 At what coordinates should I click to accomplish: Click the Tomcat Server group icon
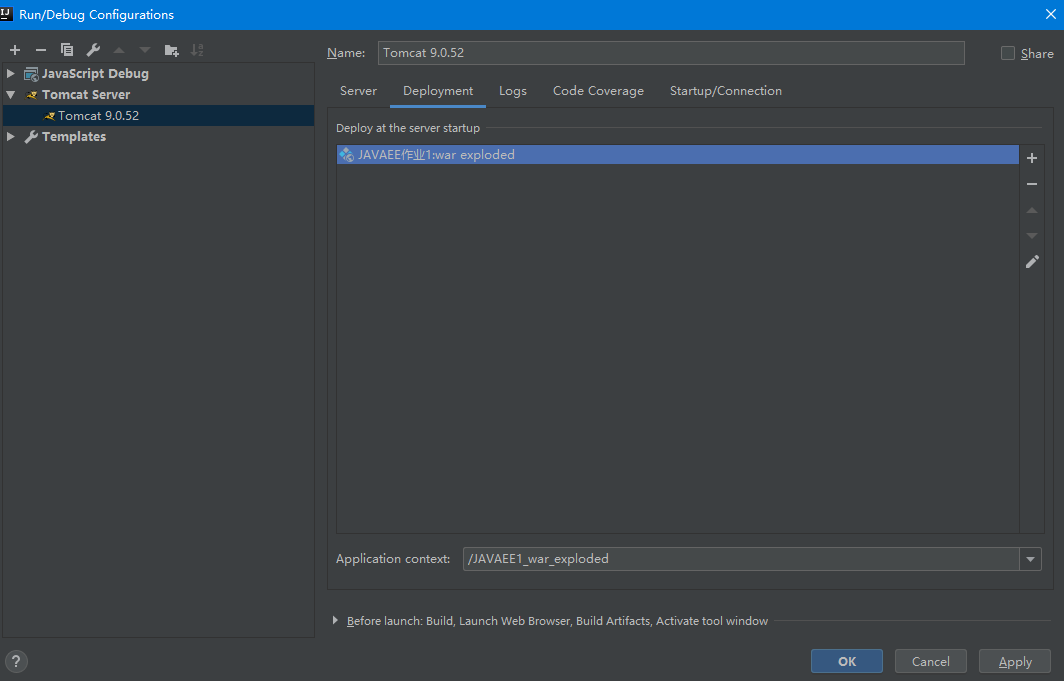tap(31, 95)
